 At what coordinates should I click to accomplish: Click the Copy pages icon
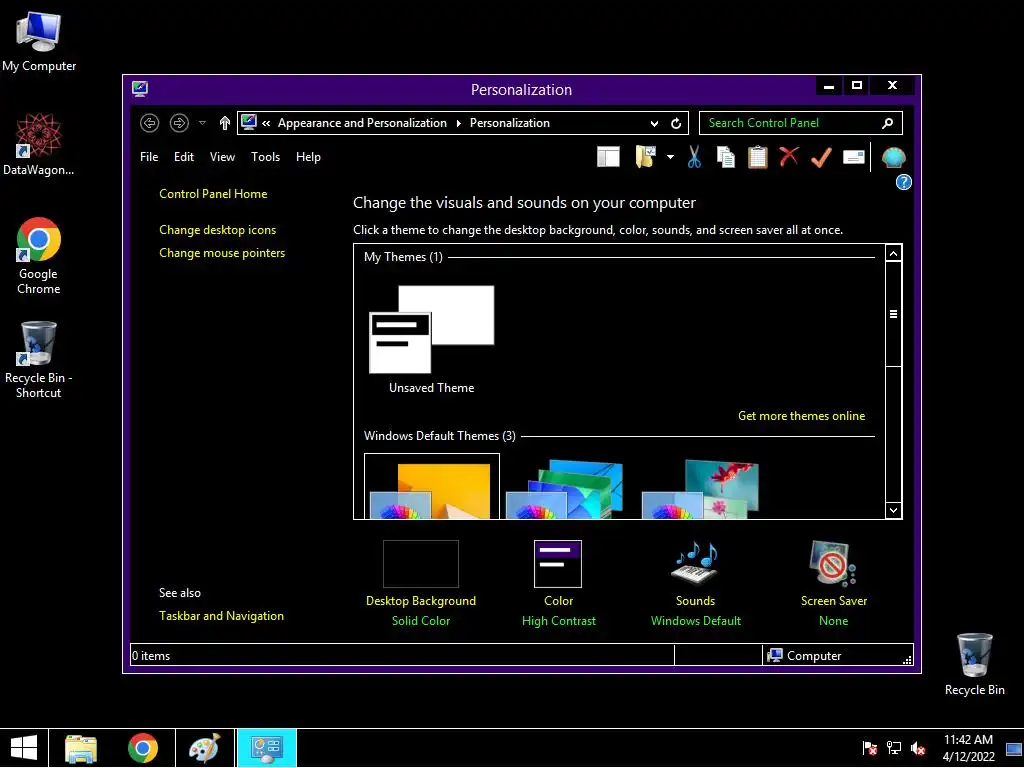coord(725,157)
